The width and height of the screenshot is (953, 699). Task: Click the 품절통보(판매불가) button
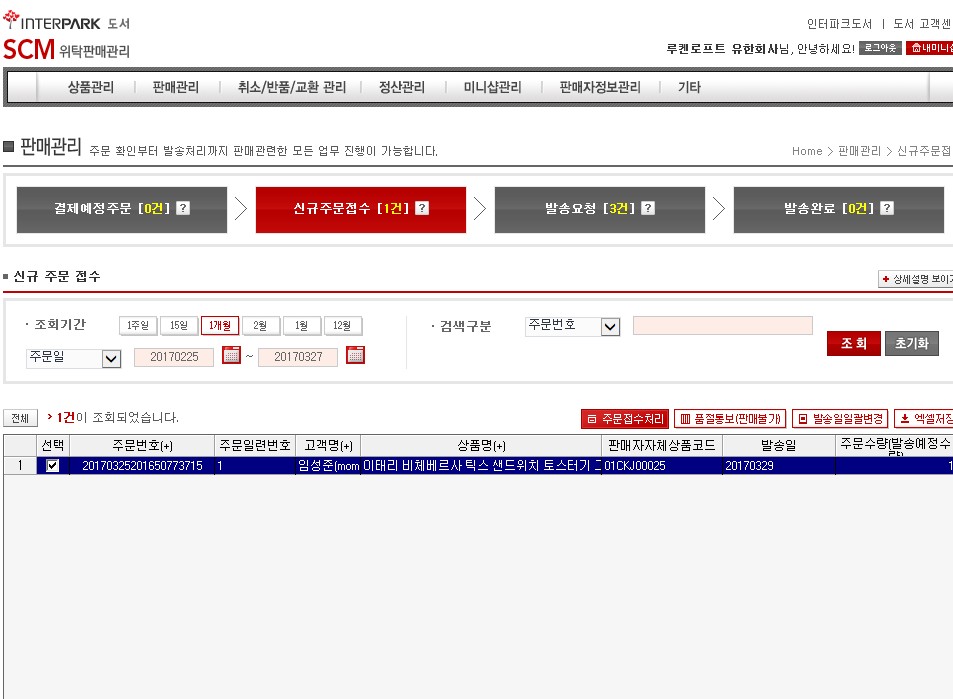pos(730,419)
